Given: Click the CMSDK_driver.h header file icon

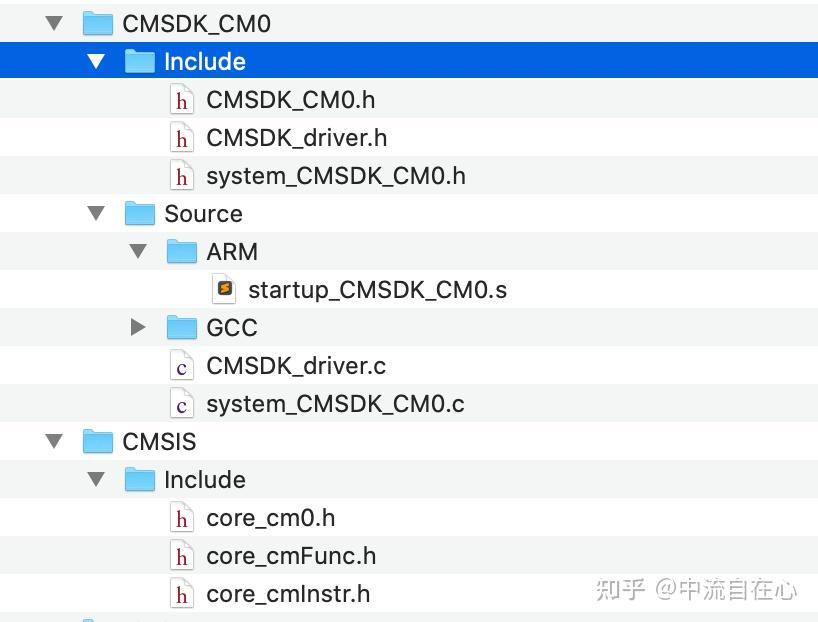Looking at the screenshot, I should pos(181,138).
